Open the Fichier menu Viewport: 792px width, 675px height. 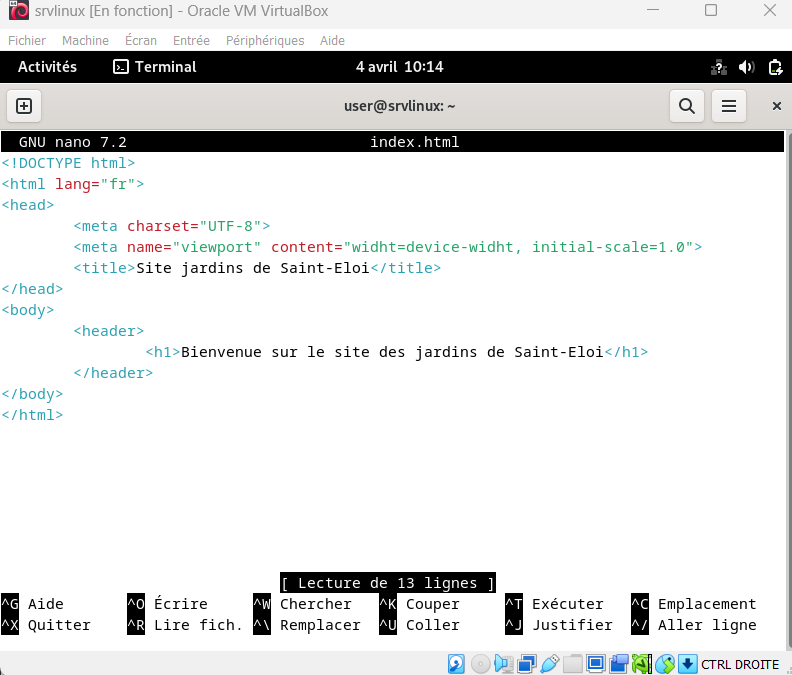coord(27,41)
